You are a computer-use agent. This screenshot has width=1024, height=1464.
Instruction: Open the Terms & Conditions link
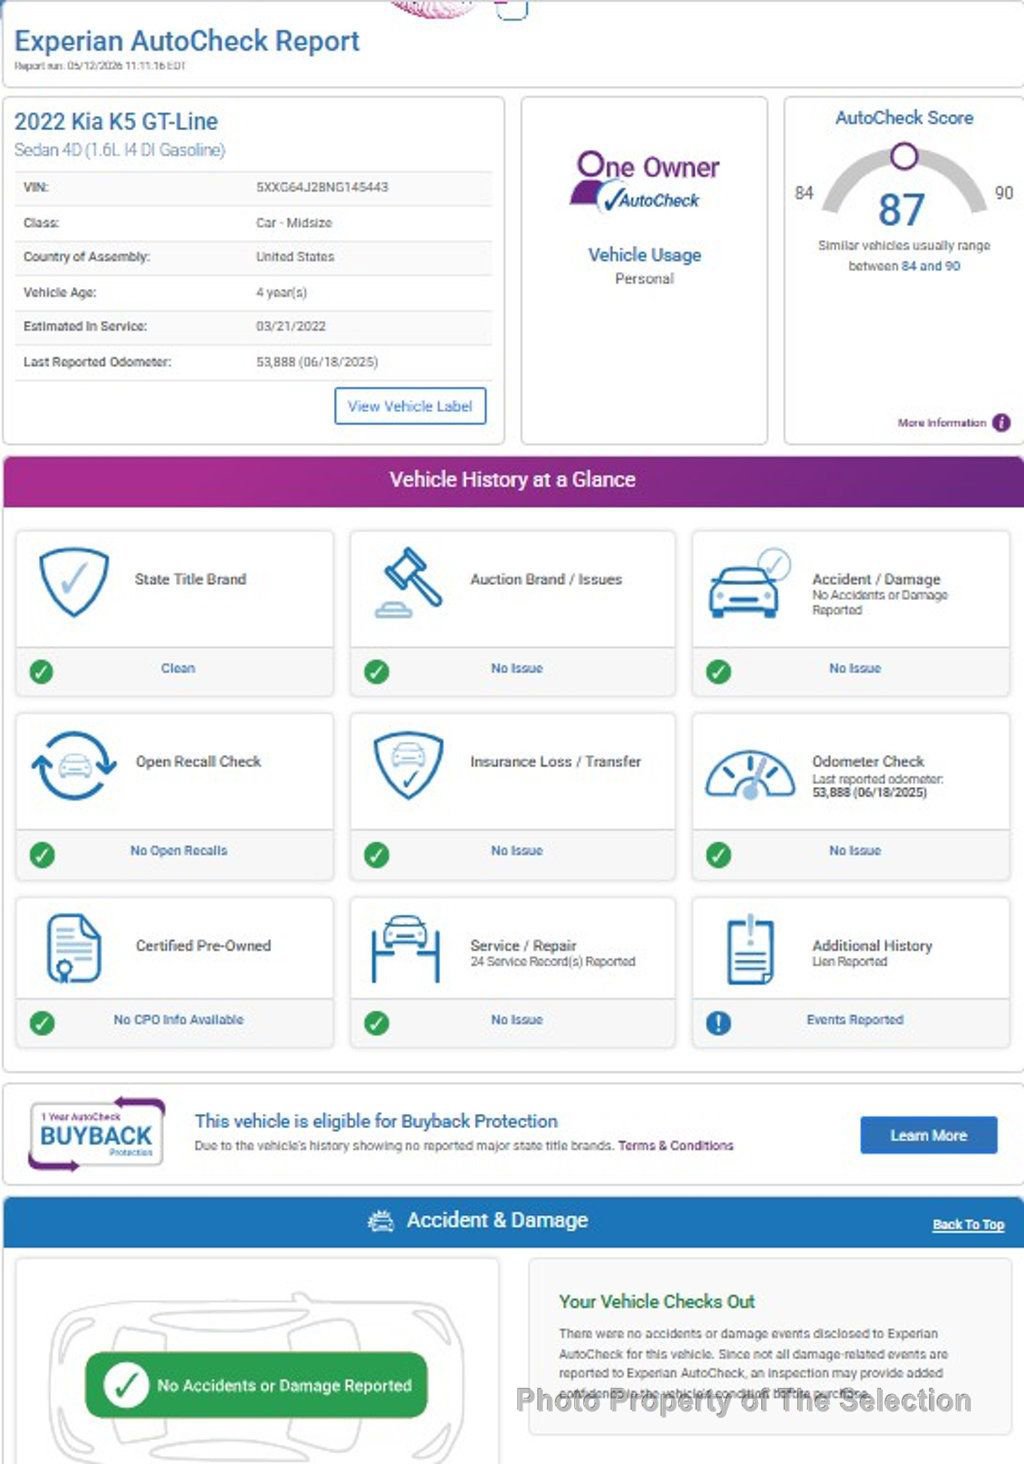tap(675, 1146)
